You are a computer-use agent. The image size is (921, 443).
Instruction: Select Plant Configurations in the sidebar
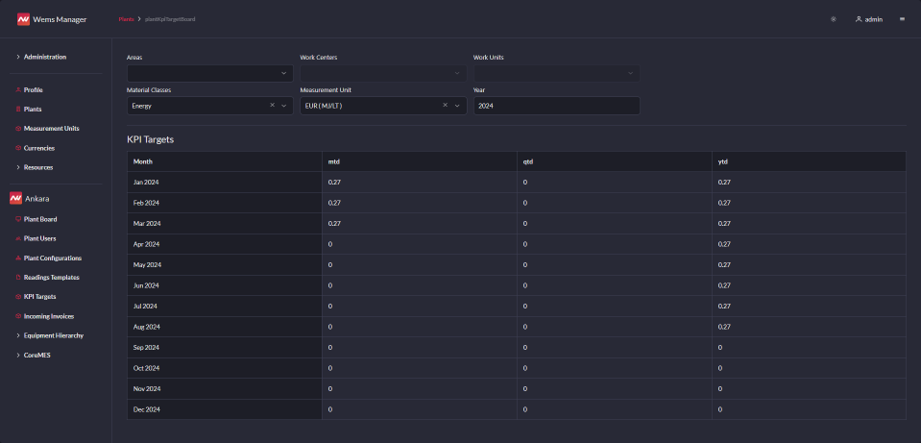click(x=52, y=258)
